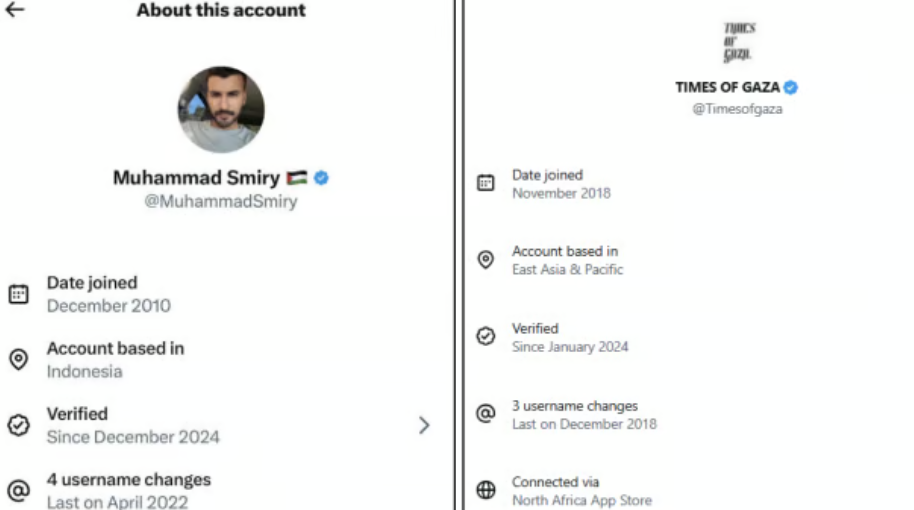This screenshot has height=510, width=914.
Task: Click the @ icon beside 3 username changes
Action: click(486, 414)
